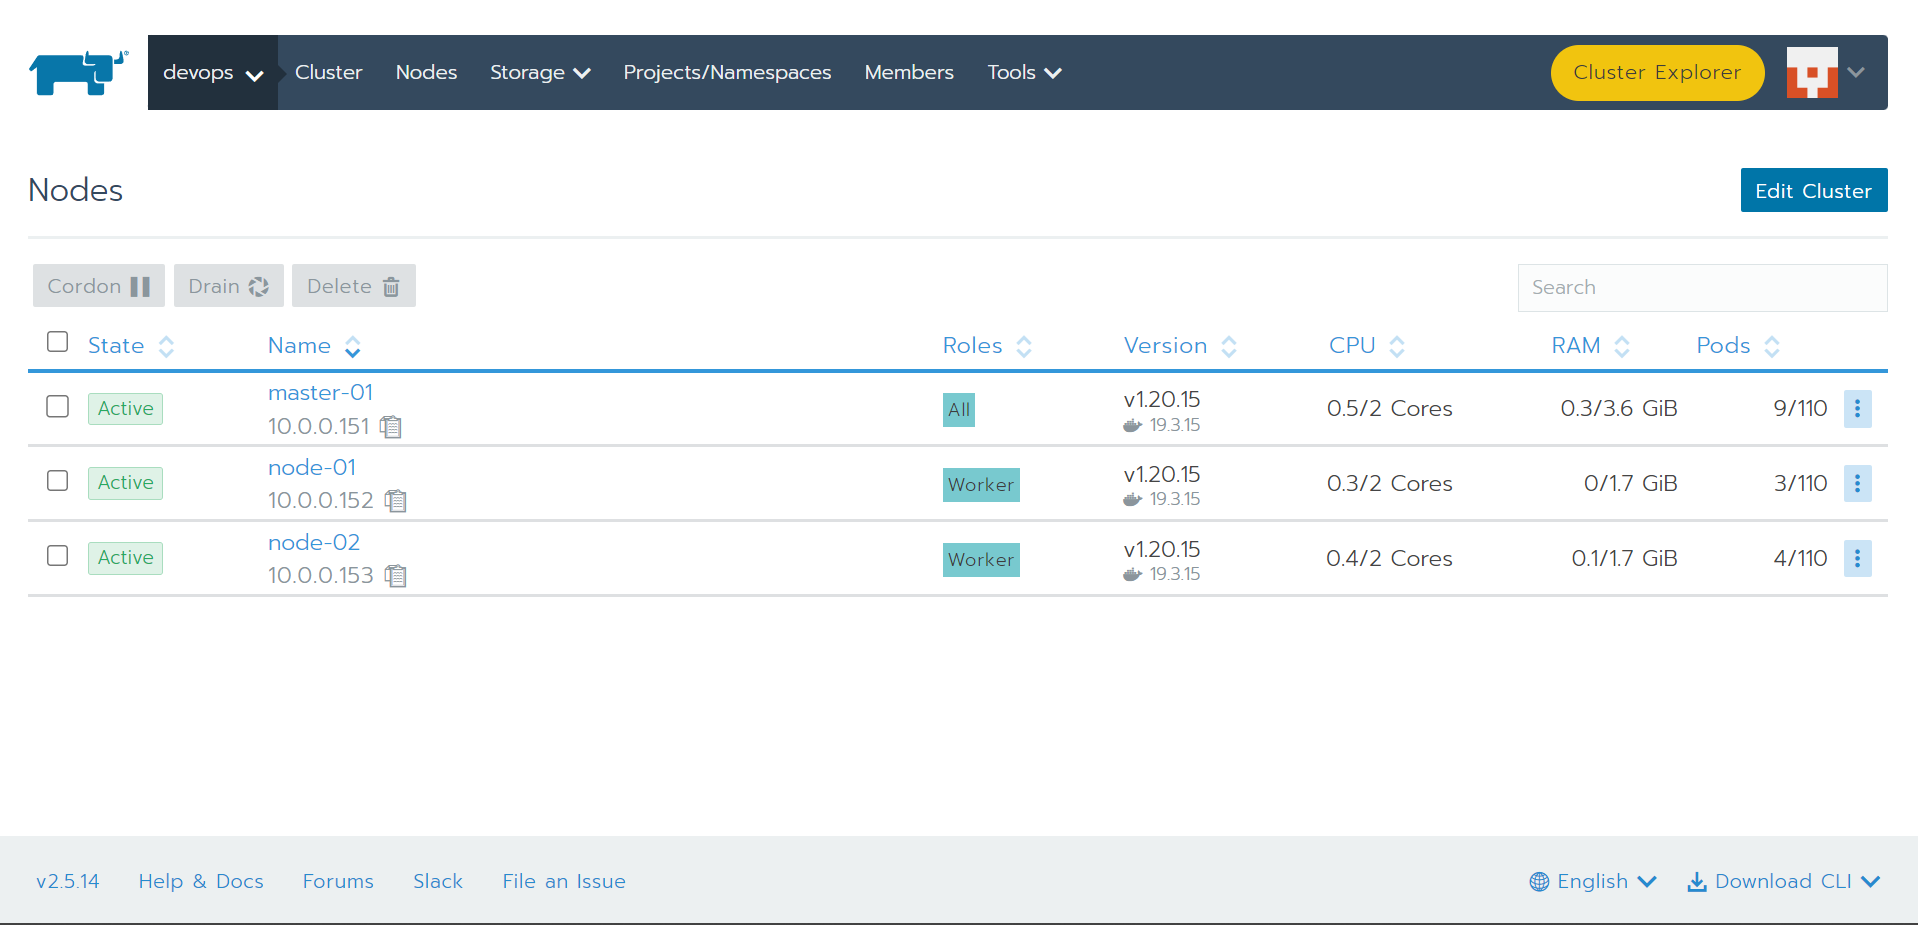The height and width of the screenshot is (925, 1918).
Task: Open the user account dropdown chevron
Action: (1857, 72)
